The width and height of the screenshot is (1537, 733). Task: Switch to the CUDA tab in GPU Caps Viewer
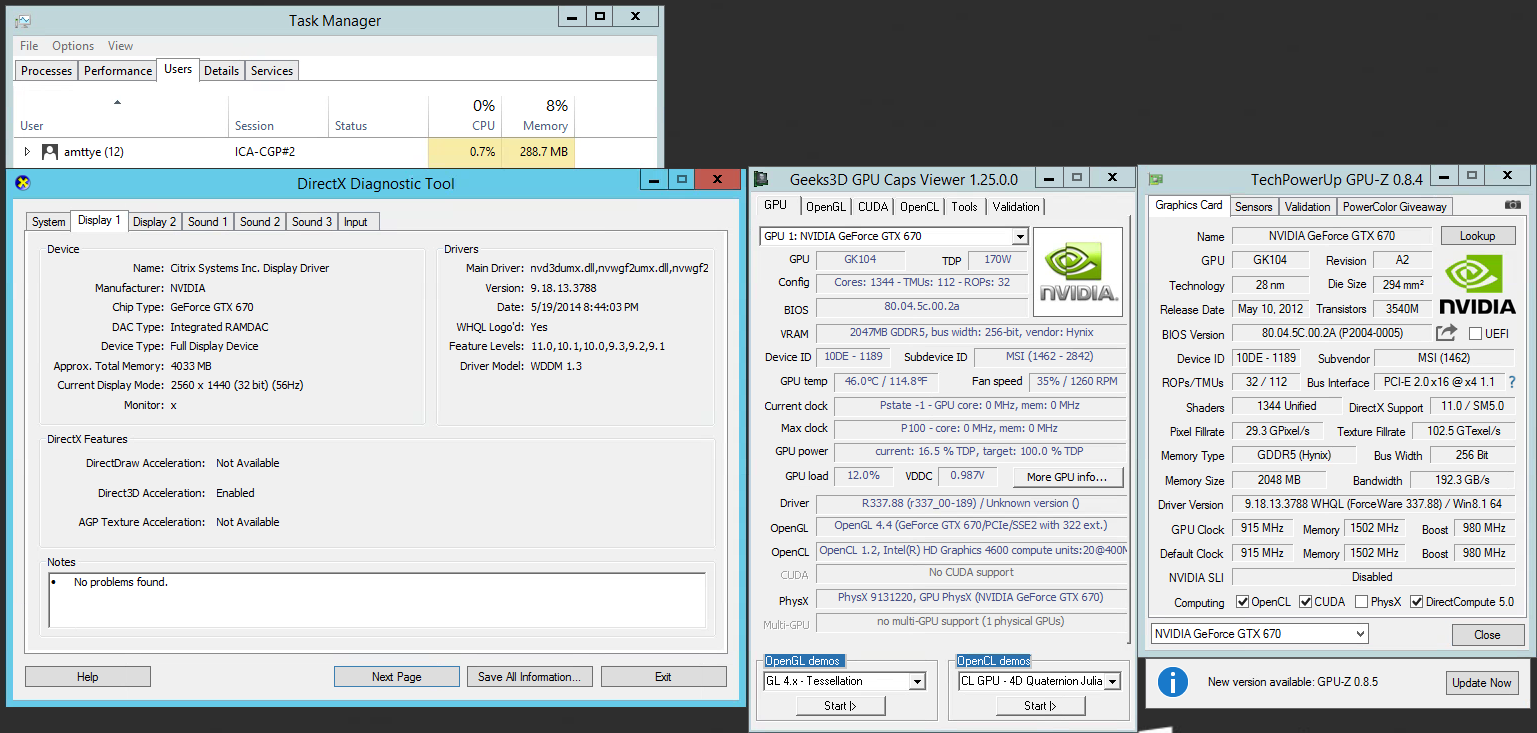873,207
